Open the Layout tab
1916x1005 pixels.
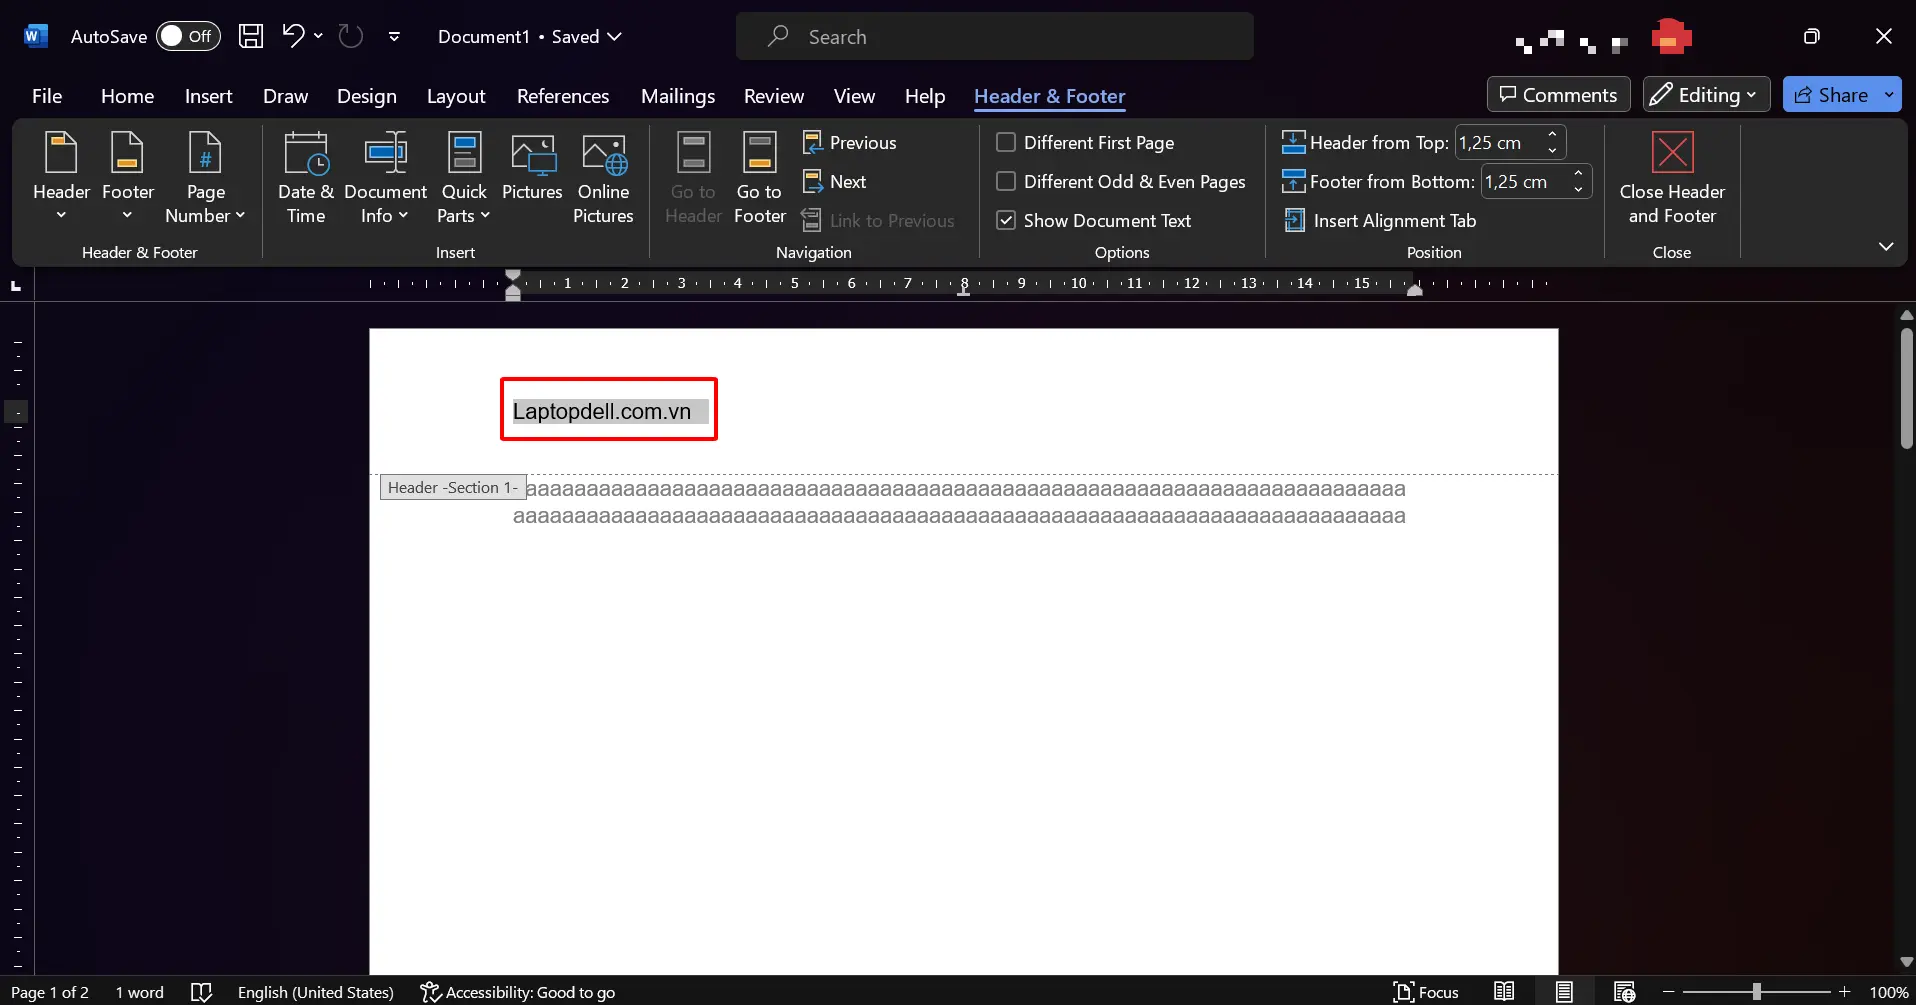(456, 96)
